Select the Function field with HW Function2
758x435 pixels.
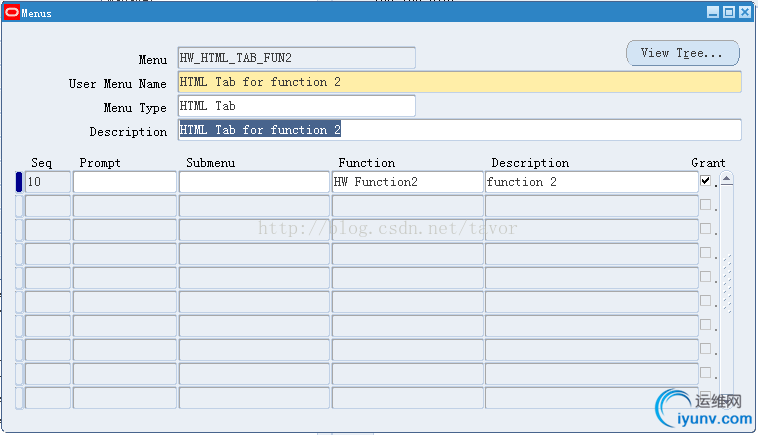[x=406, y=182]
